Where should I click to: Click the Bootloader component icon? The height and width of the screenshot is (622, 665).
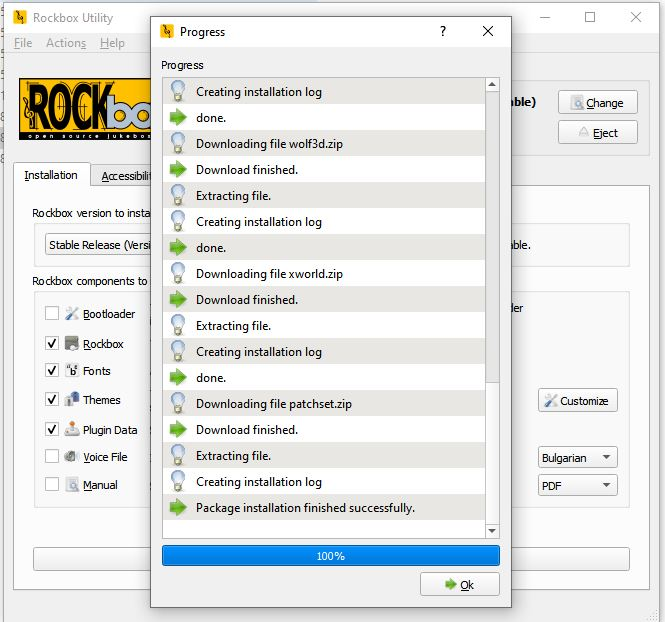point(72,314)
